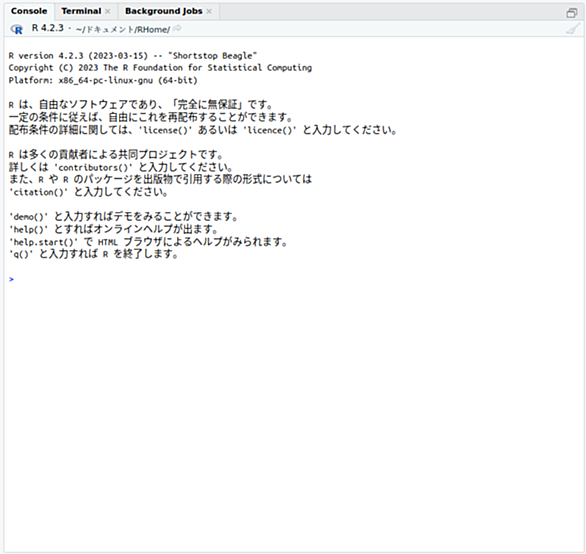
Task: Click the R 4.2.3 version label
Action: 48,28
